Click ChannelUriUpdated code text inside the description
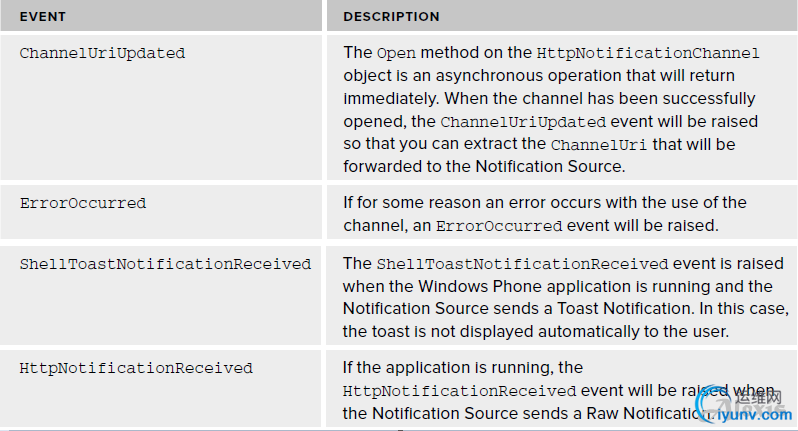 [x=522, y=122]
